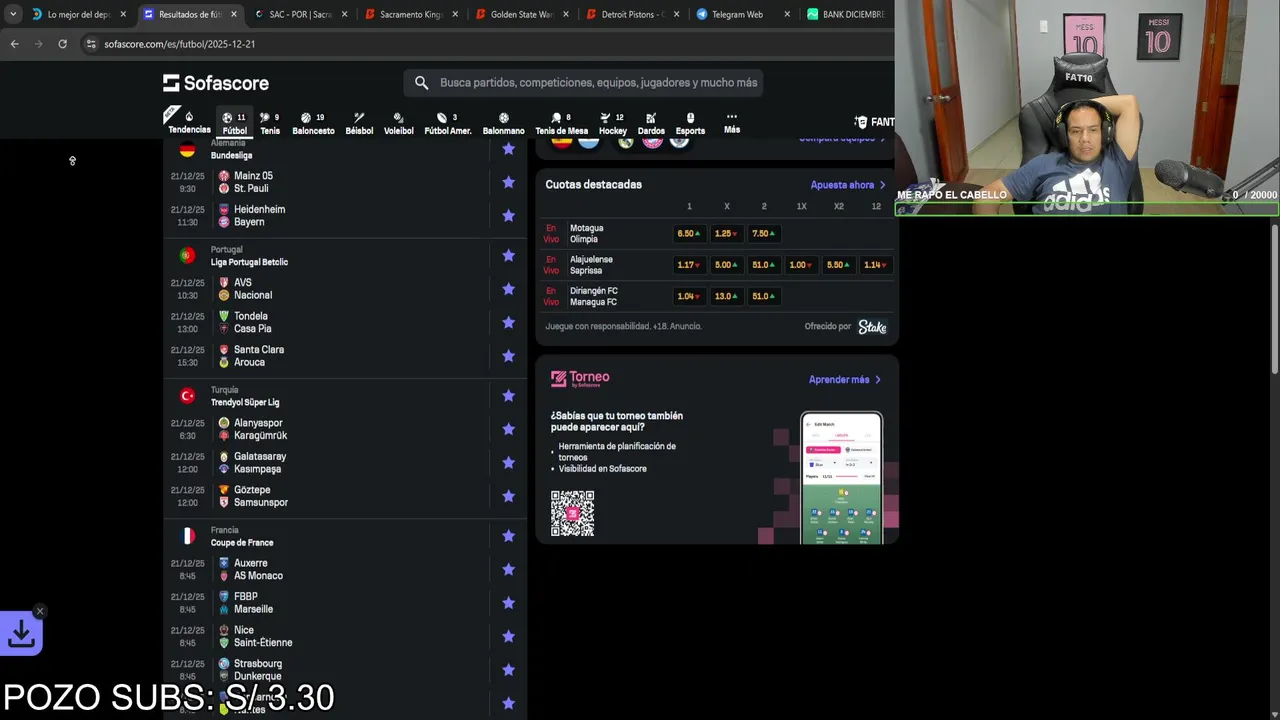
Task: Click the Germany flag for Bundesliga
Action: click(x=187, y=149)
